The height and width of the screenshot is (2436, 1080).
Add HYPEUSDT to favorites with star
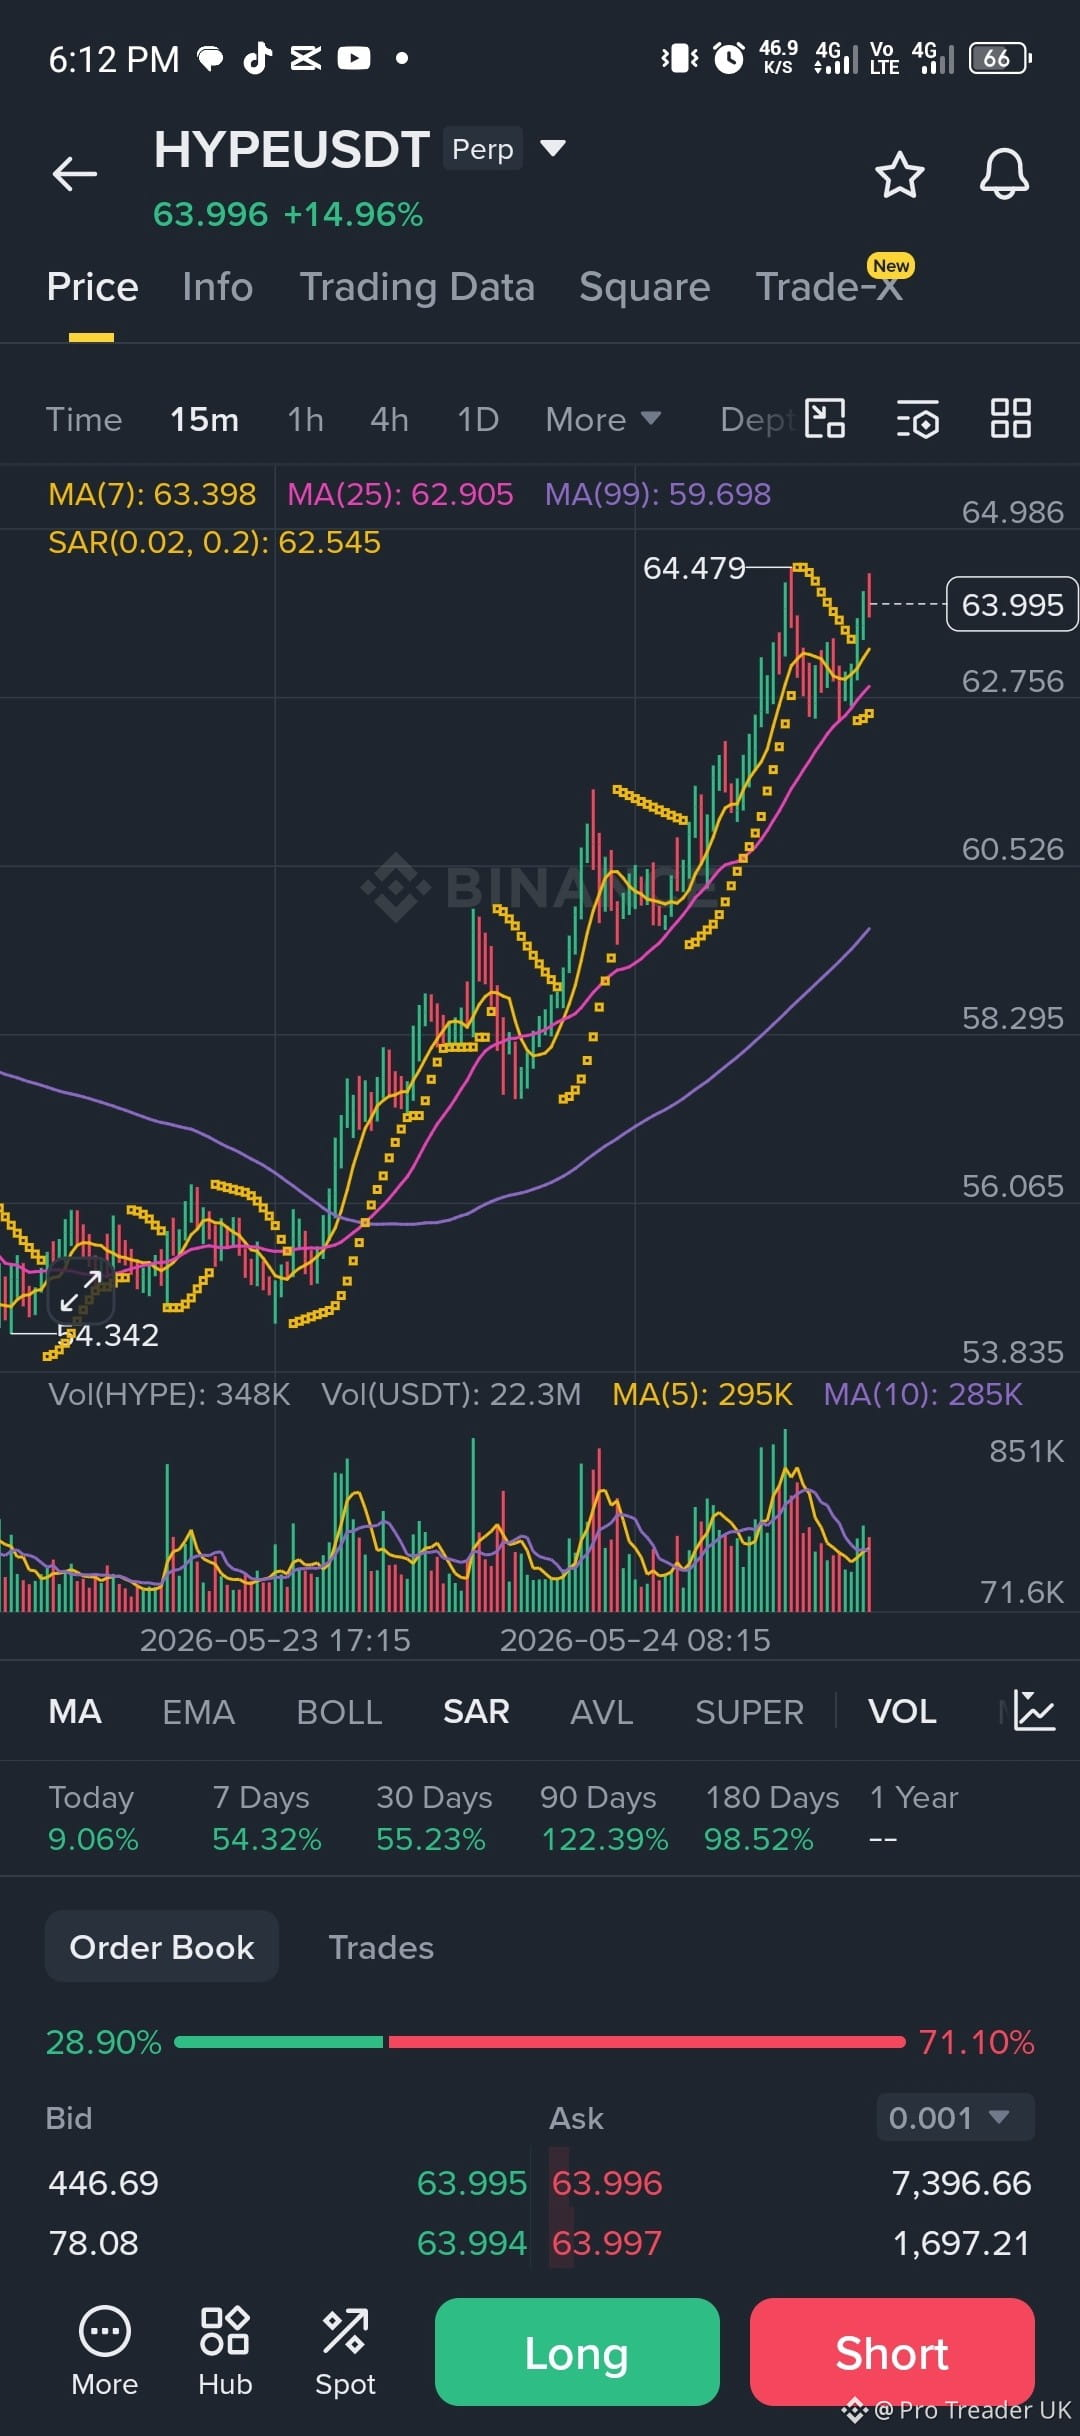pyautogui.click(x=899, y=175)
